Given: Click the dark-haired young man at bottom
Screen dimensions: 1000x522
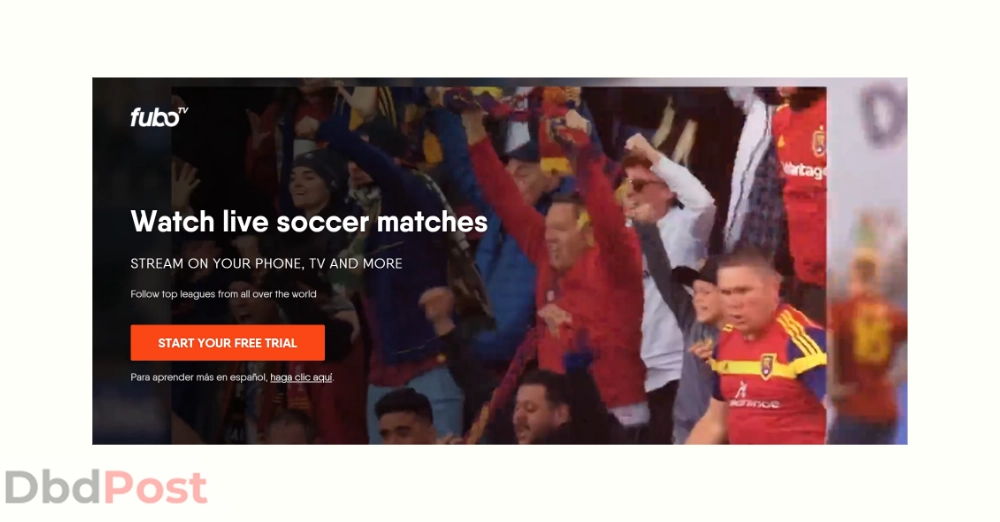Looking at the screenshot, I should (405, 418).
